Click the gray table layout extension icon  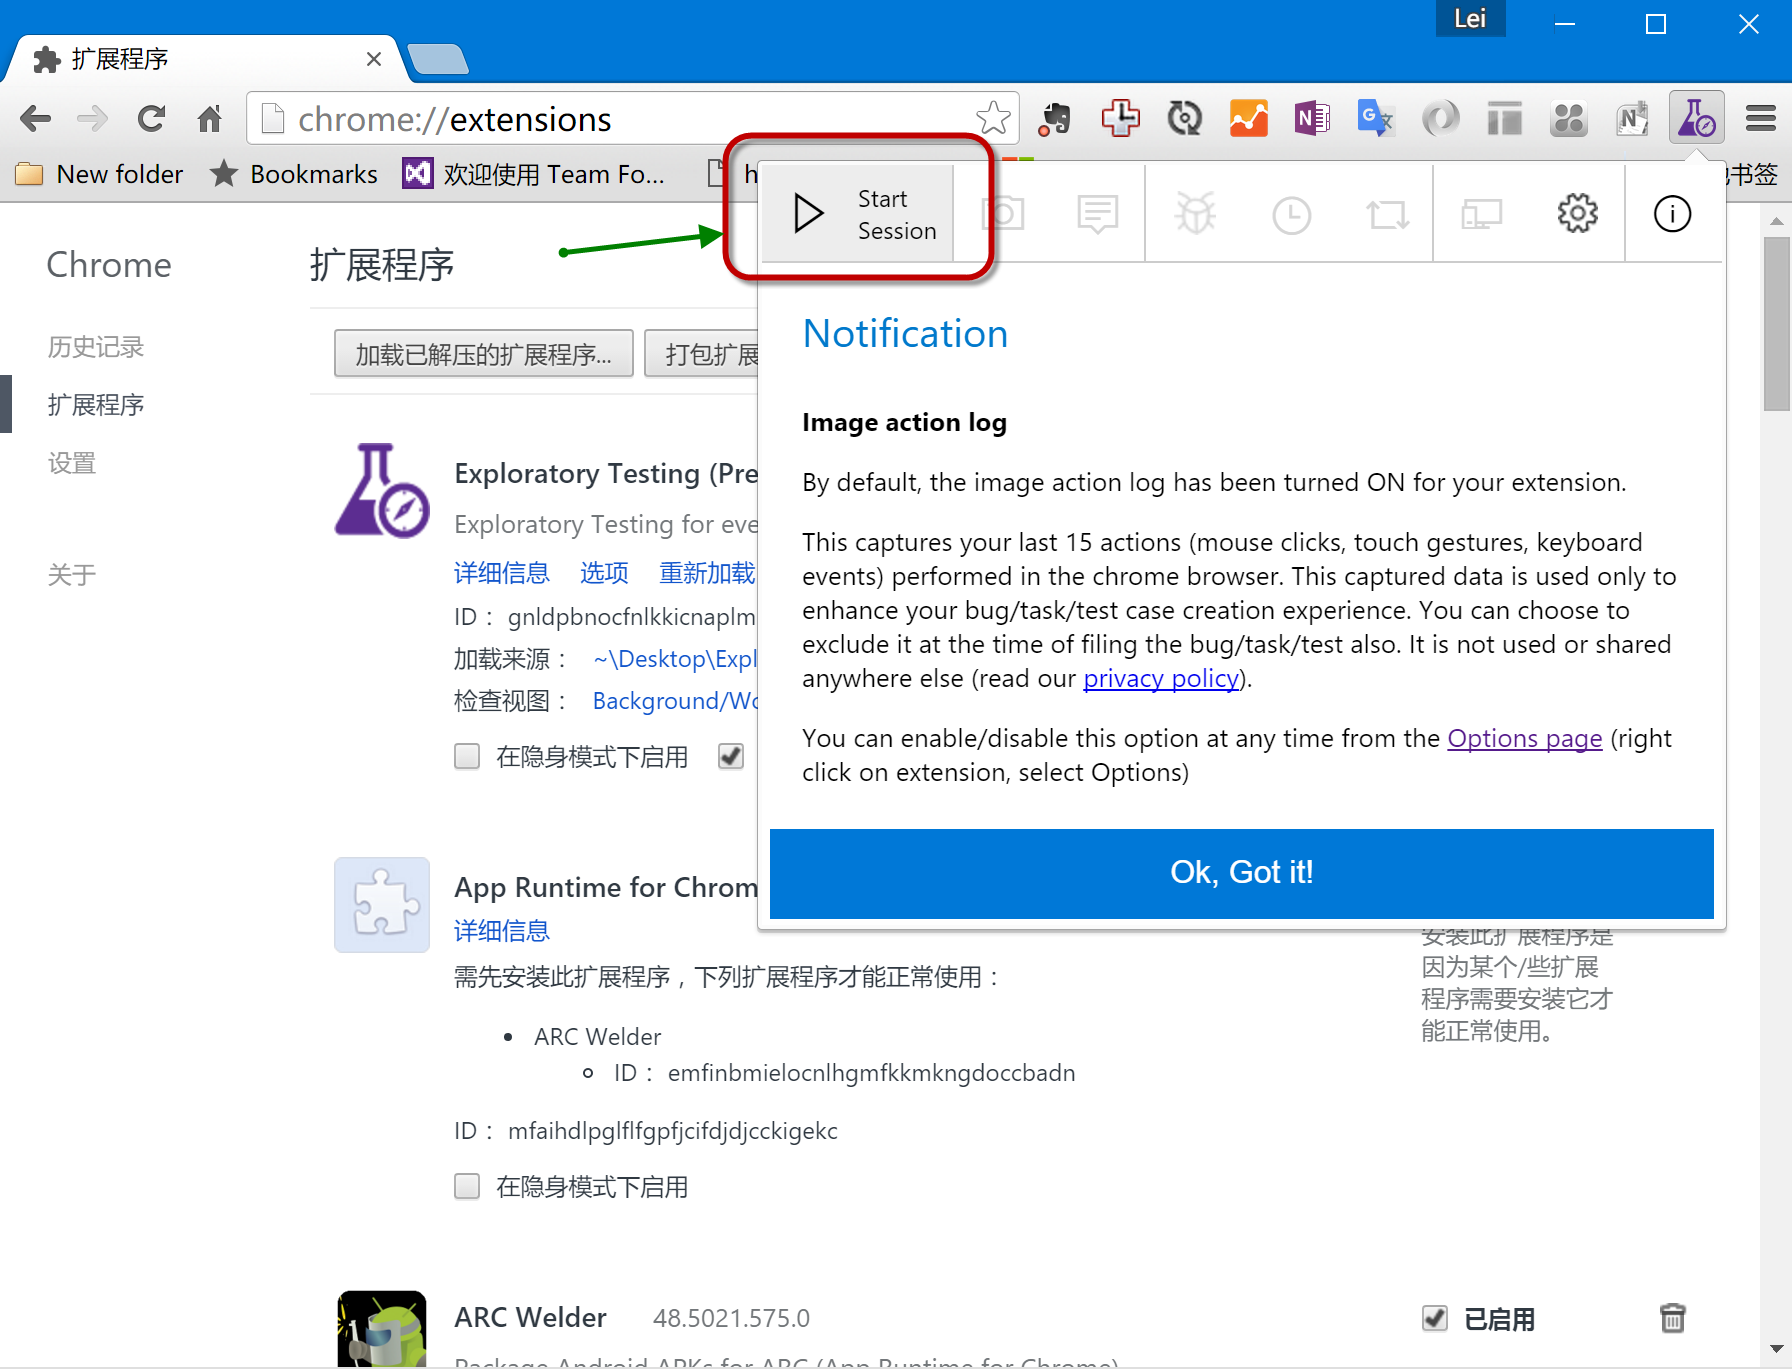coord(1504,119)
